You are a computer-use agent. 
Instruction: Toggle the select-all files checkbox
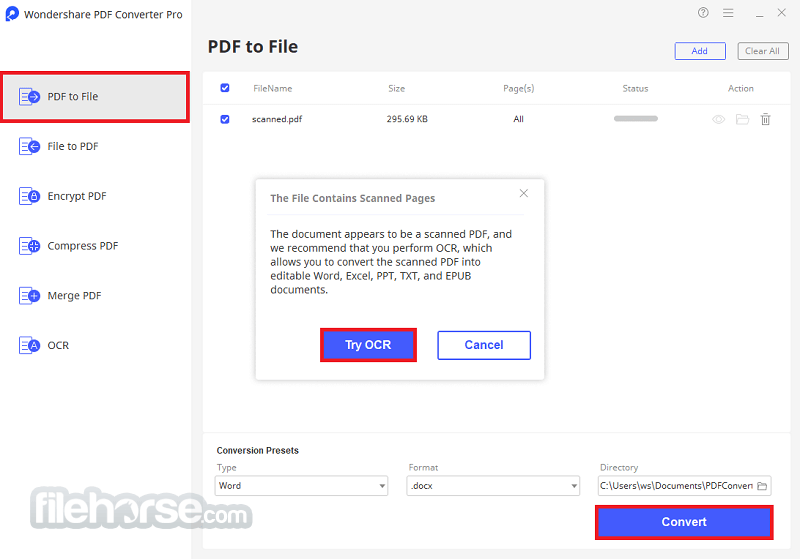pyautogui.click(x=224, y=88)
